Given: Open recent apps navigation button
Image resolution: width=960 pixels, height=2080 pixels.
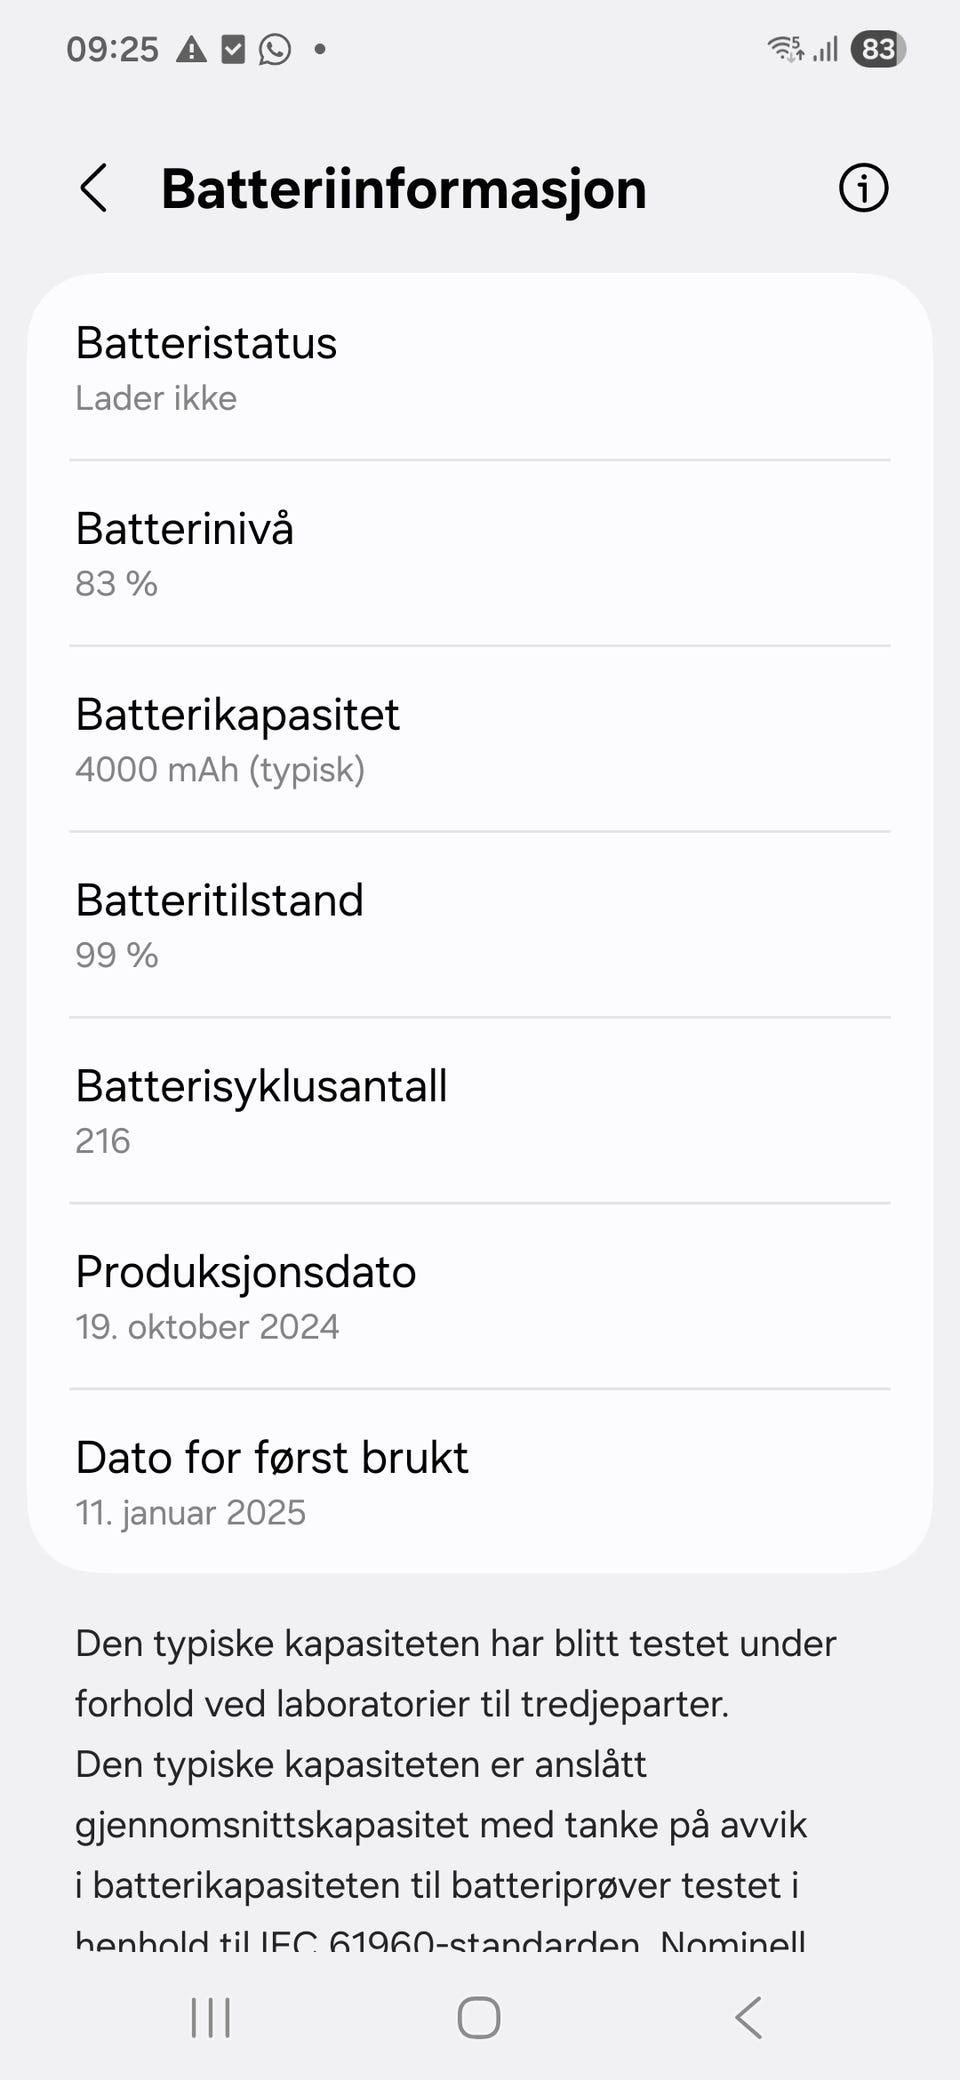Looking at the screenshot, I should click(x=210, y=2018).
